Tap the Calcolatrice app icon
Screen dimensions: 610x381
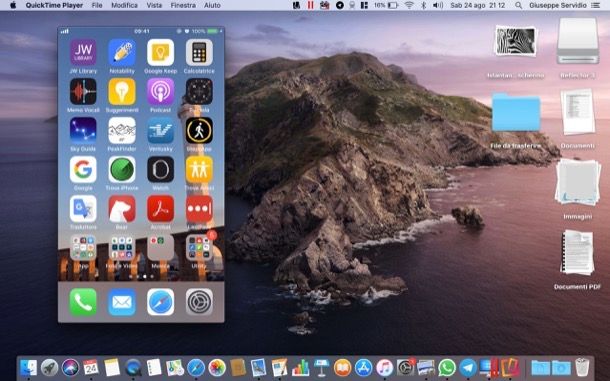point(199,52)
